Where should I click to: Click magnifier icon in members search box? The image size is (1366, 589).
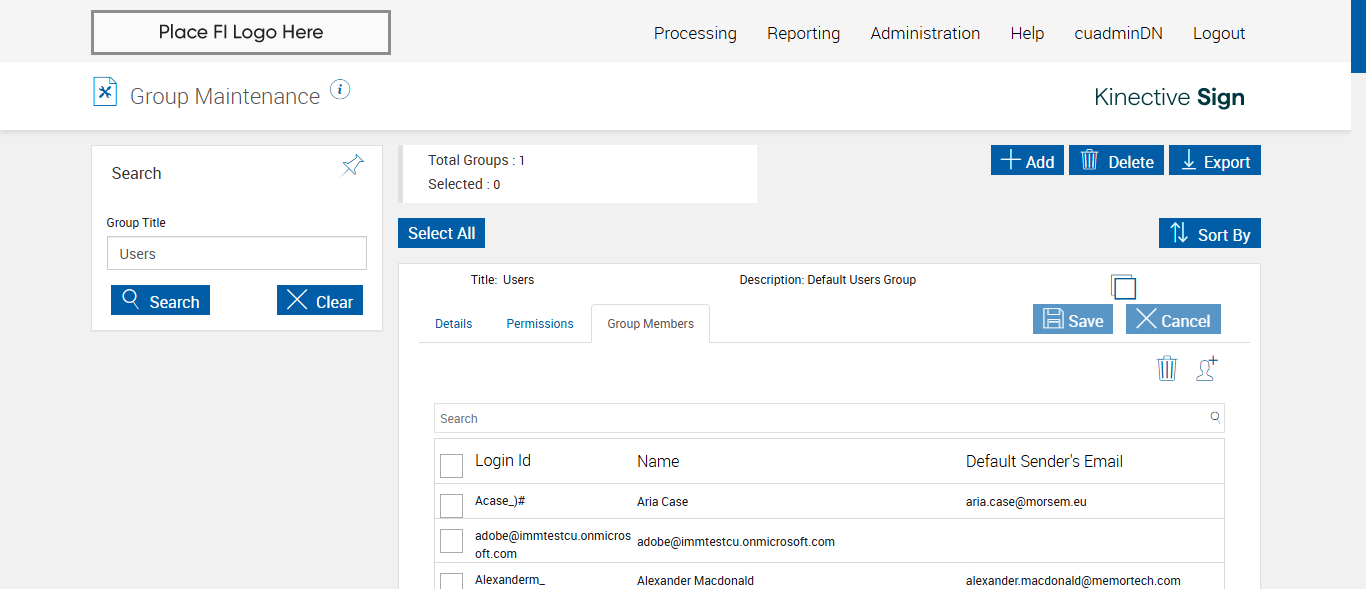point(1215,418)
